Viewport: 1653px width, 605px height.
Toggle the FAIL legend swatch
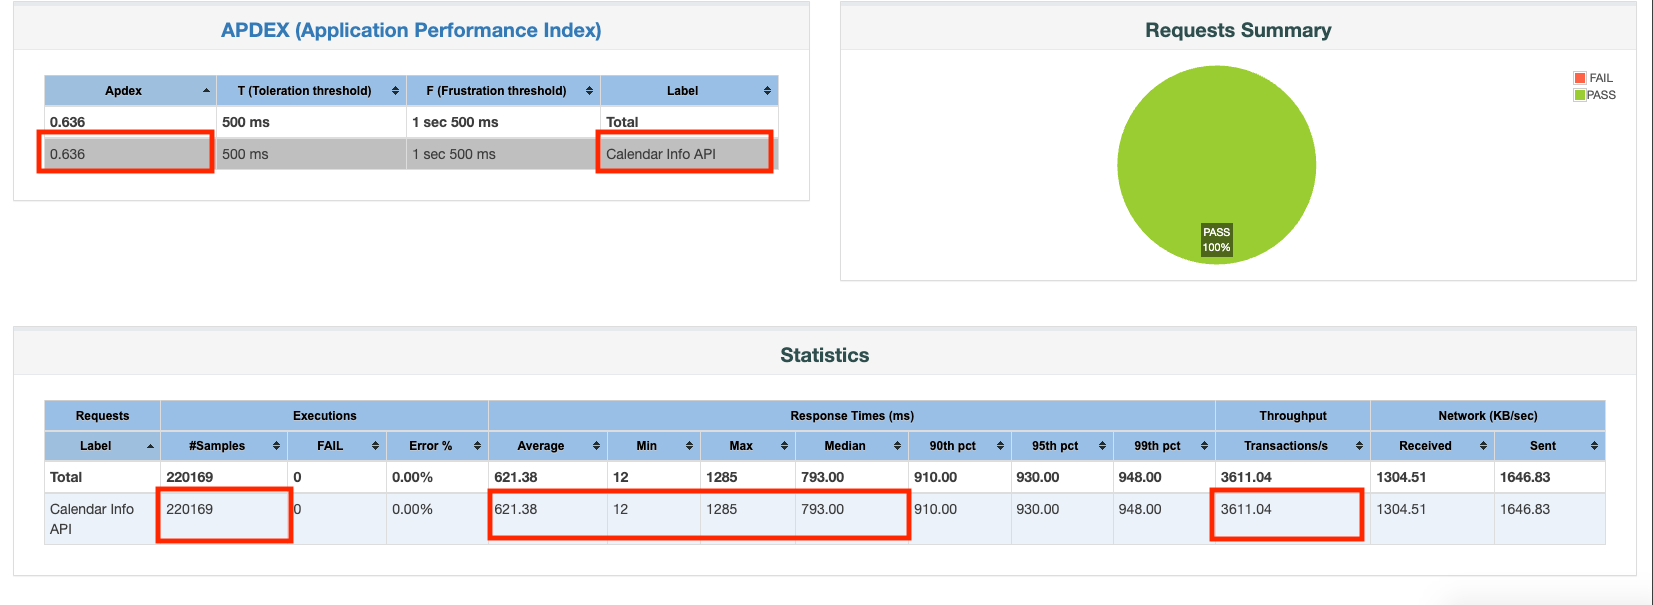[x=1580, y=78]
